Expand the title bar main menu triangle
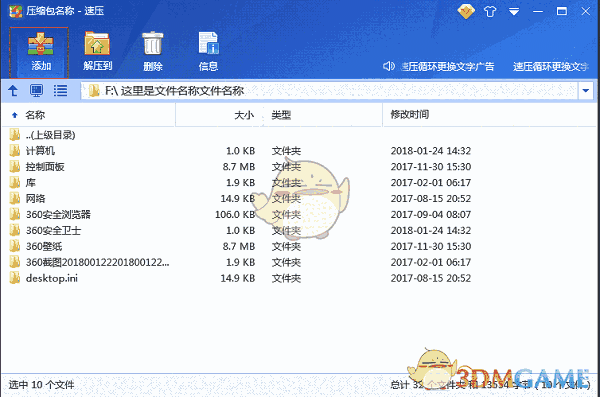The height and width of the screenshot is (397, 600). pyautogui.click(x=514, y=11)
